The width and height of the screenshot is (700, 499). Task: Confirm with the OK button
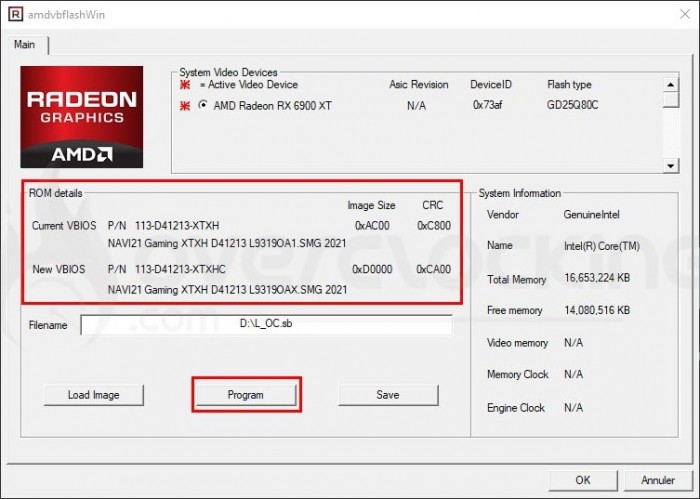583,480
